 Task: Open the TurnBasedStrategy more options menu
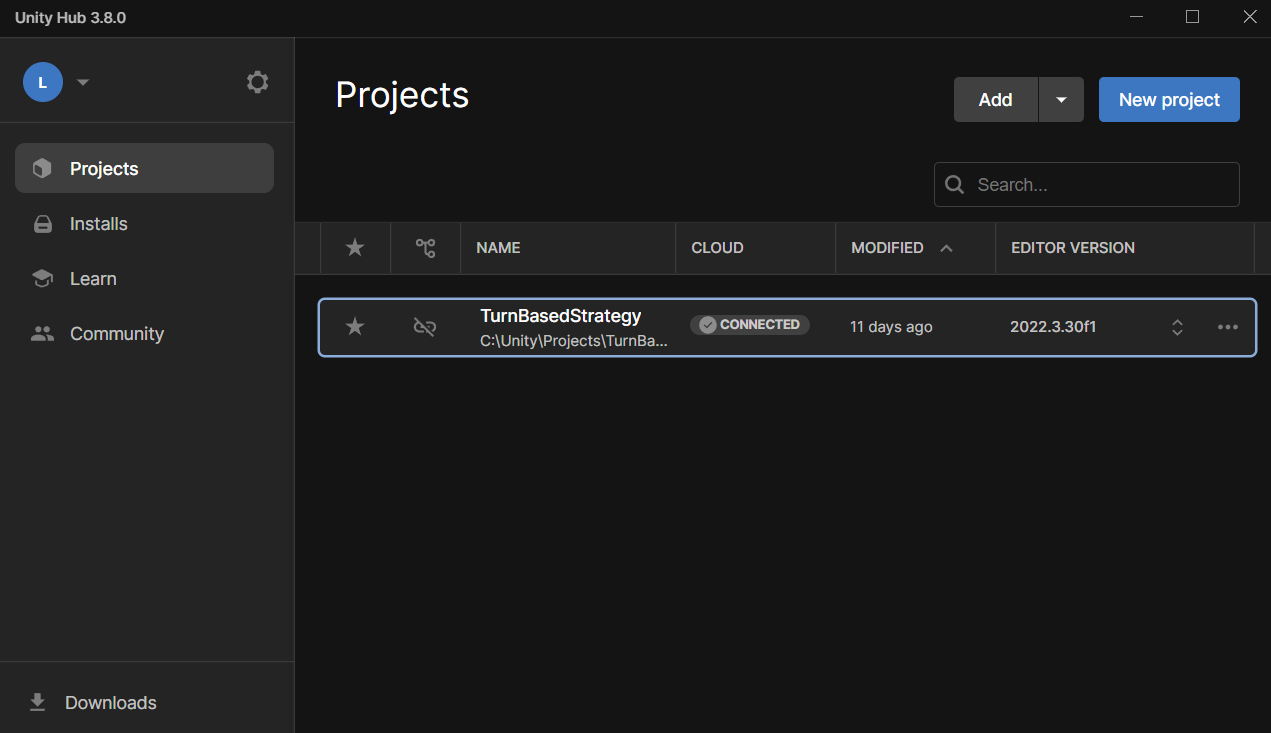tap(1228, 327)
